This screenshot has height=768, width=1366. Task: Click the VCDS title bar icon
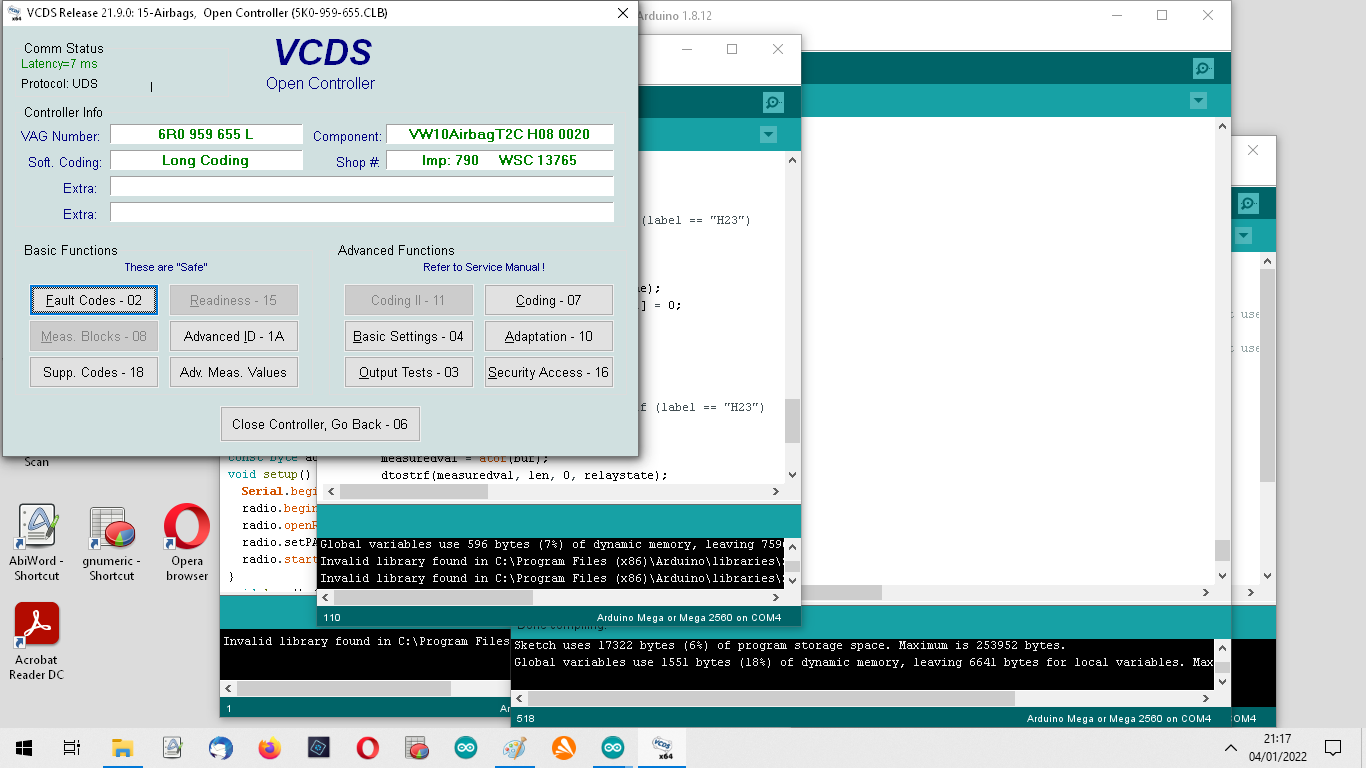[14, 13]
